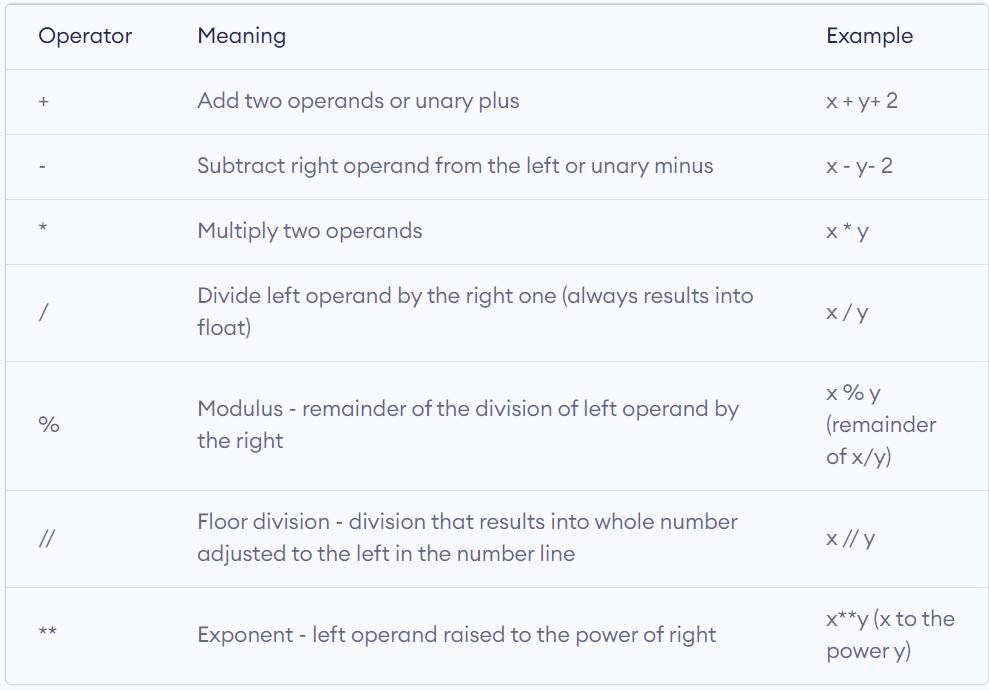Screen dimensions: 989x690
Task: Click the example 'x - y- 2'
Action: 859,166
